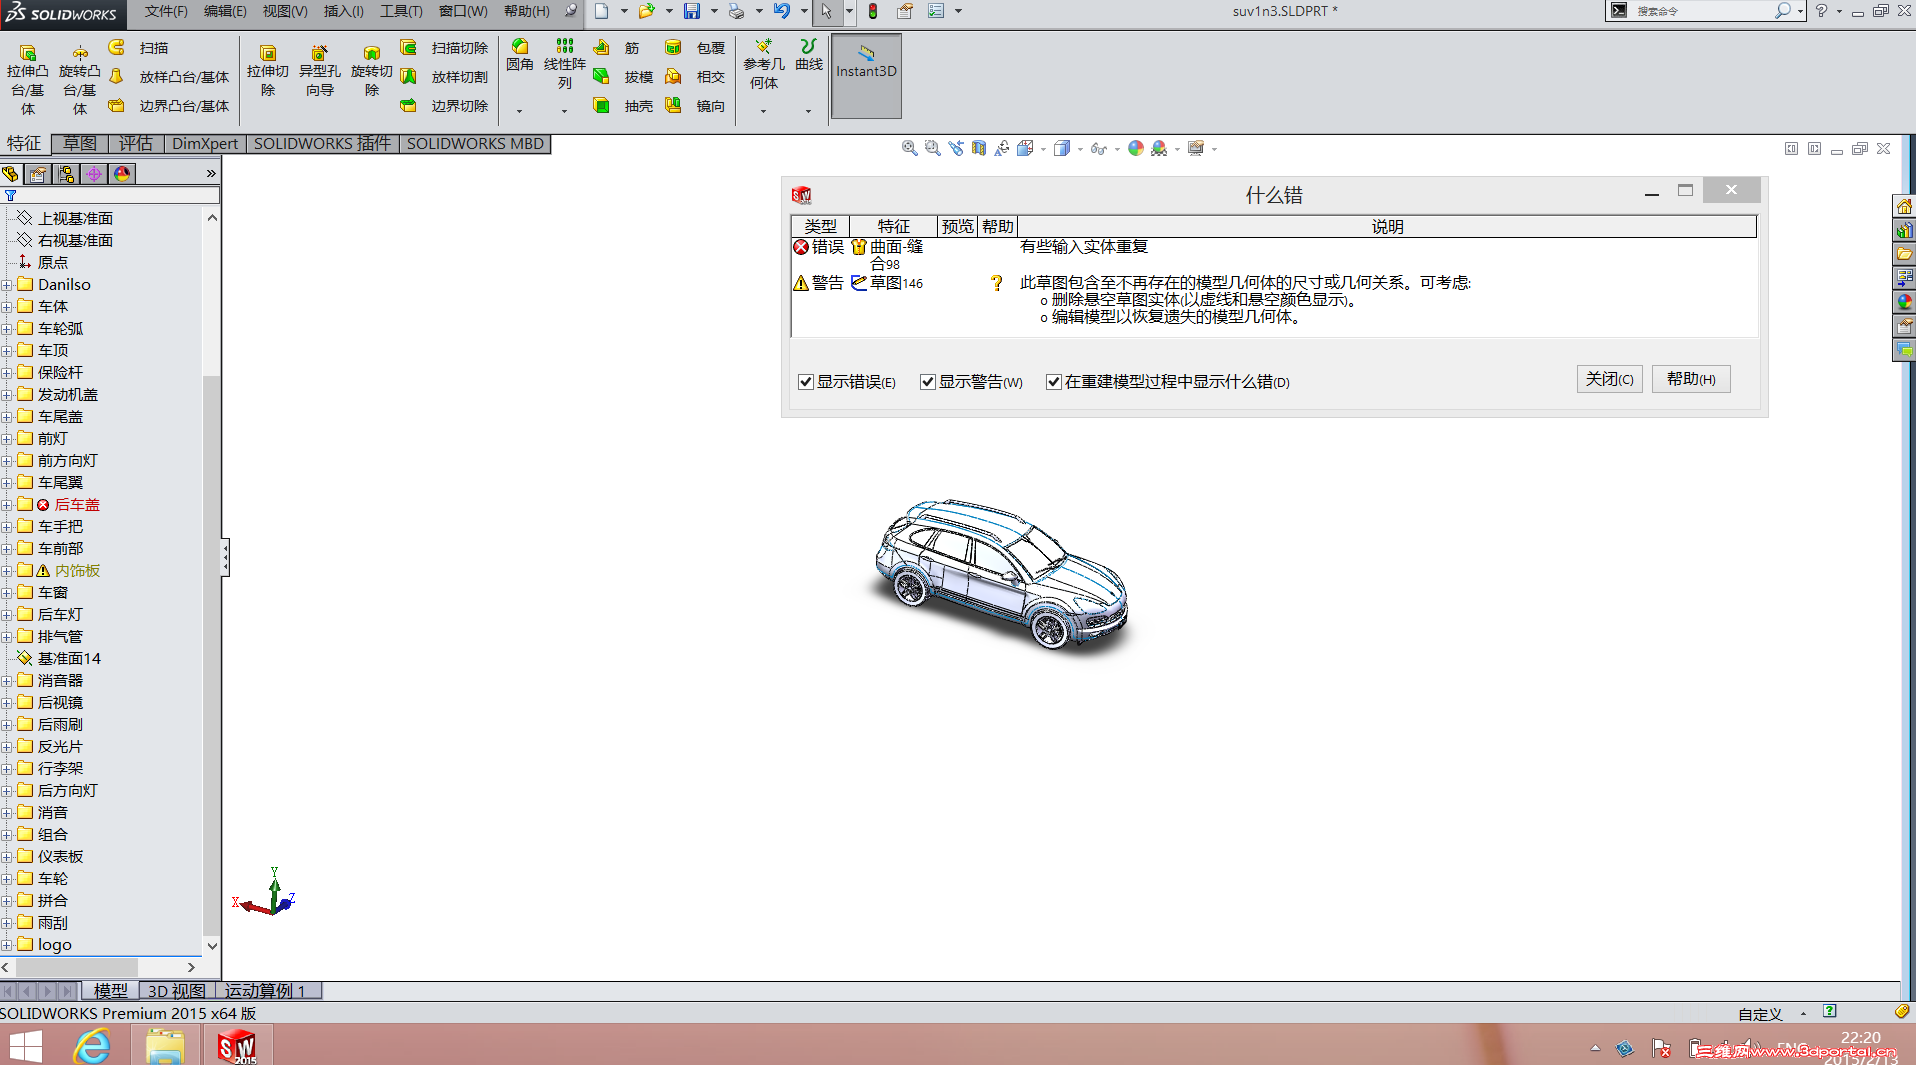Open the Windows Start button

coord(26,1045)
